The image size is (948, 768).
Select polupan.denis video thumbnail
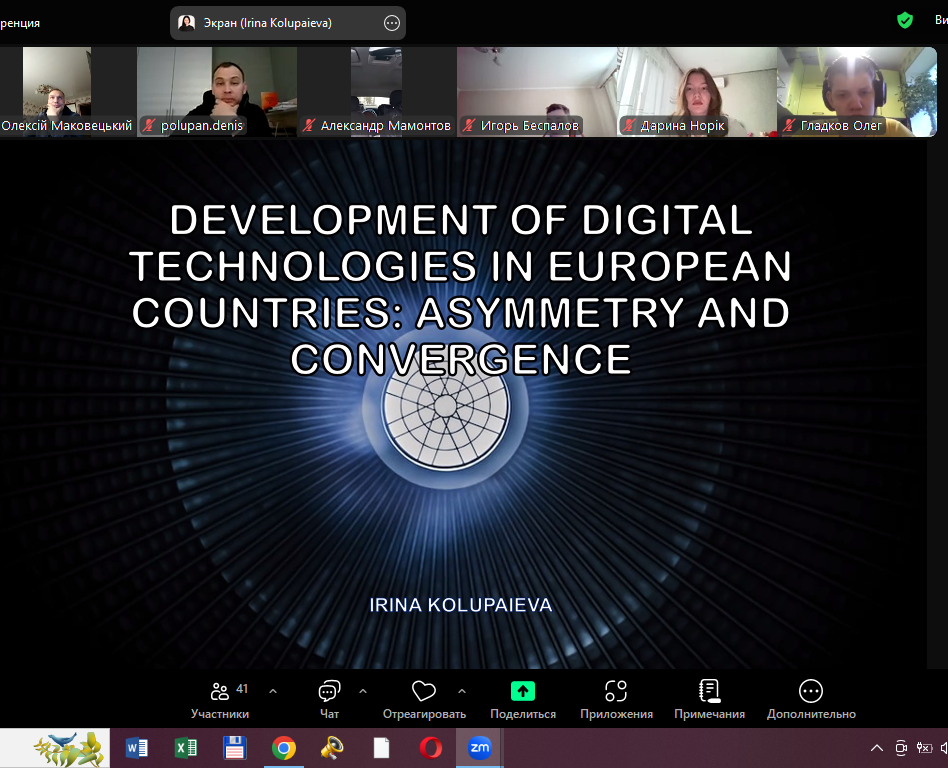pos(217,90)
